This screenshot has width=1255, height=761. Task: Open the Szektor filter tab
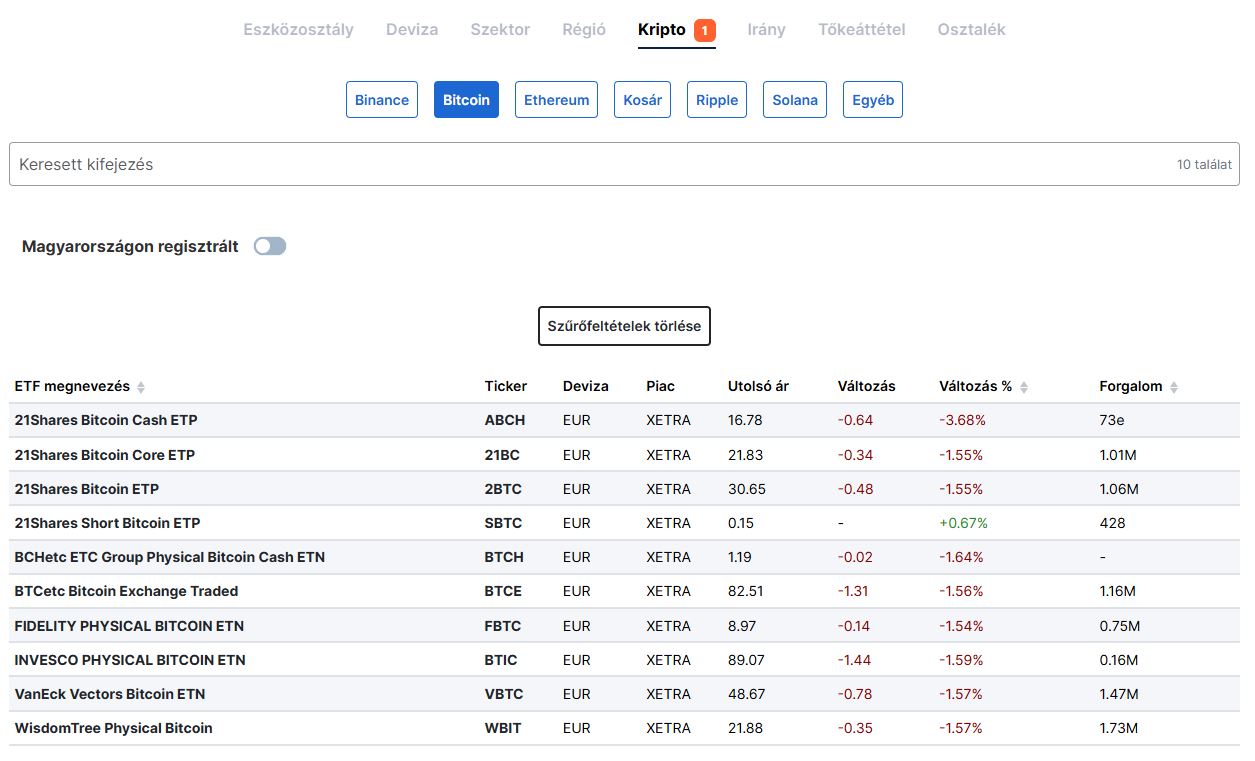500,29
